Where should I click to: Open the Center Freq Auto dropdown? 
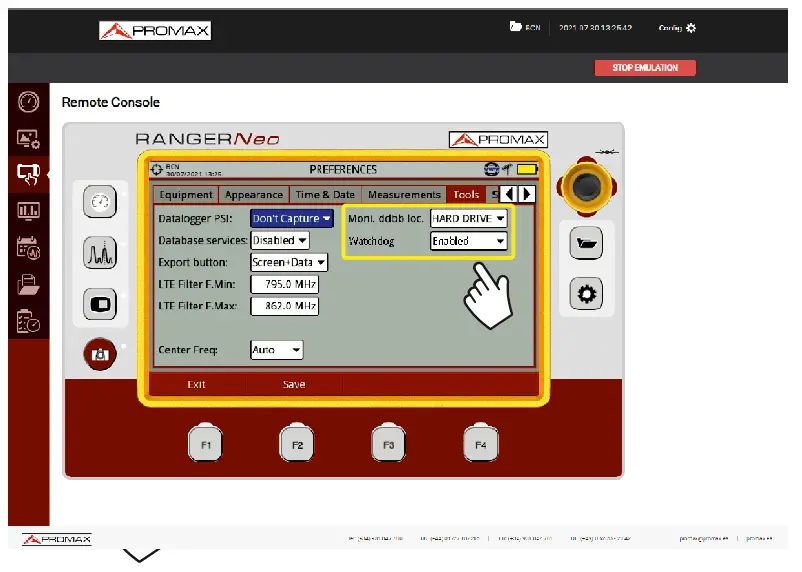coord(277,350)
